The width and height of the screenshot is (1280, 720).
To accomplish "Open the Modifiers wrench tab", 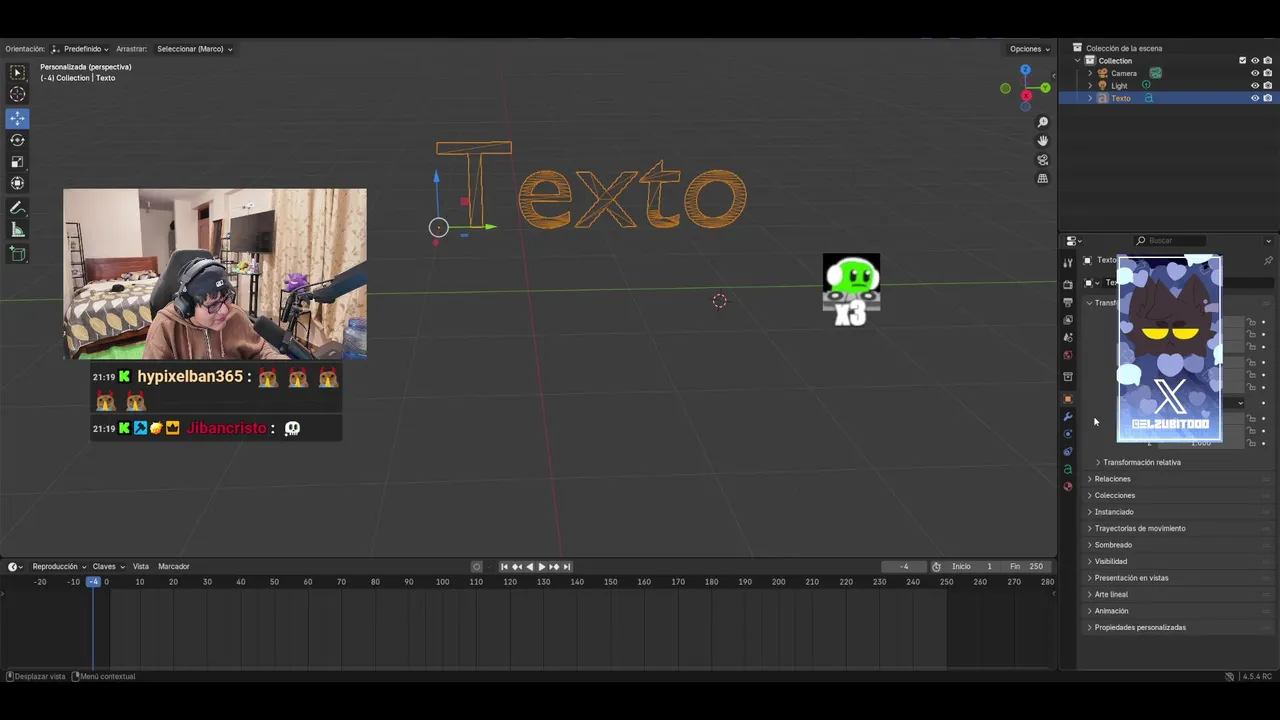I will pos(1068,417).
